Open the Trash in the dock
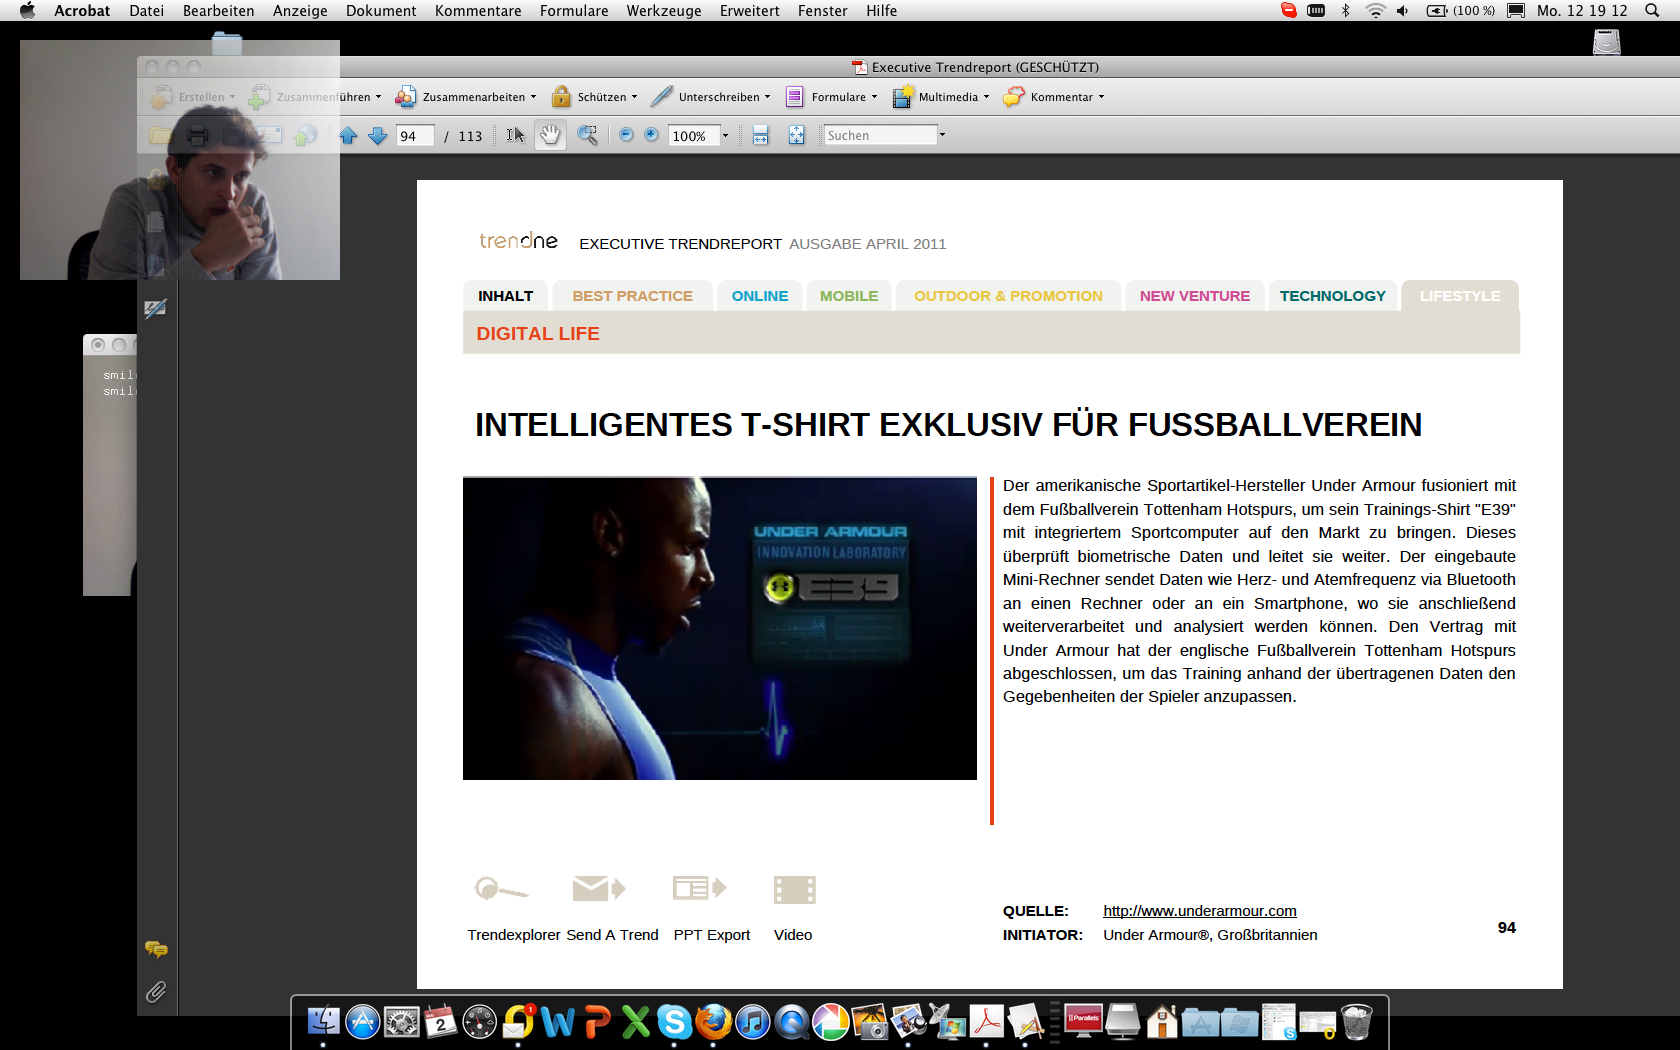1680x1050 pixels. (x=1356, y=1022)
